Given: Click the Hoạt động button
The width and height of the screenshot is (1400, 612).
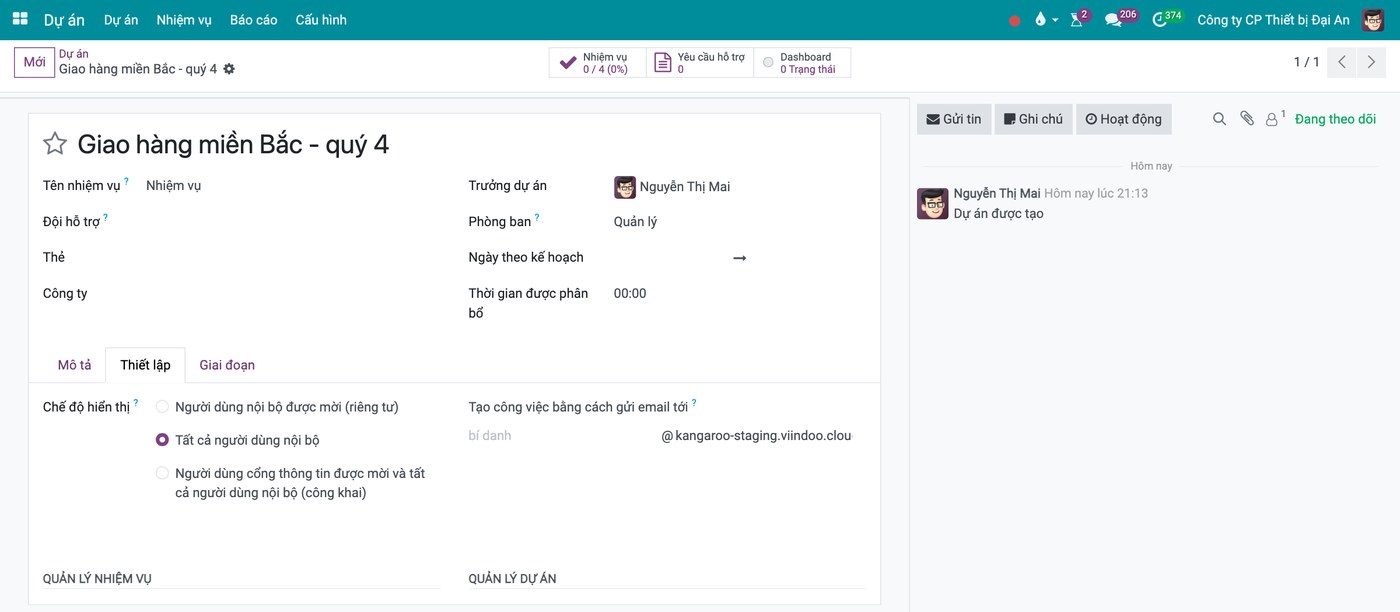Looking at the screenshot, I should 1124,119.
